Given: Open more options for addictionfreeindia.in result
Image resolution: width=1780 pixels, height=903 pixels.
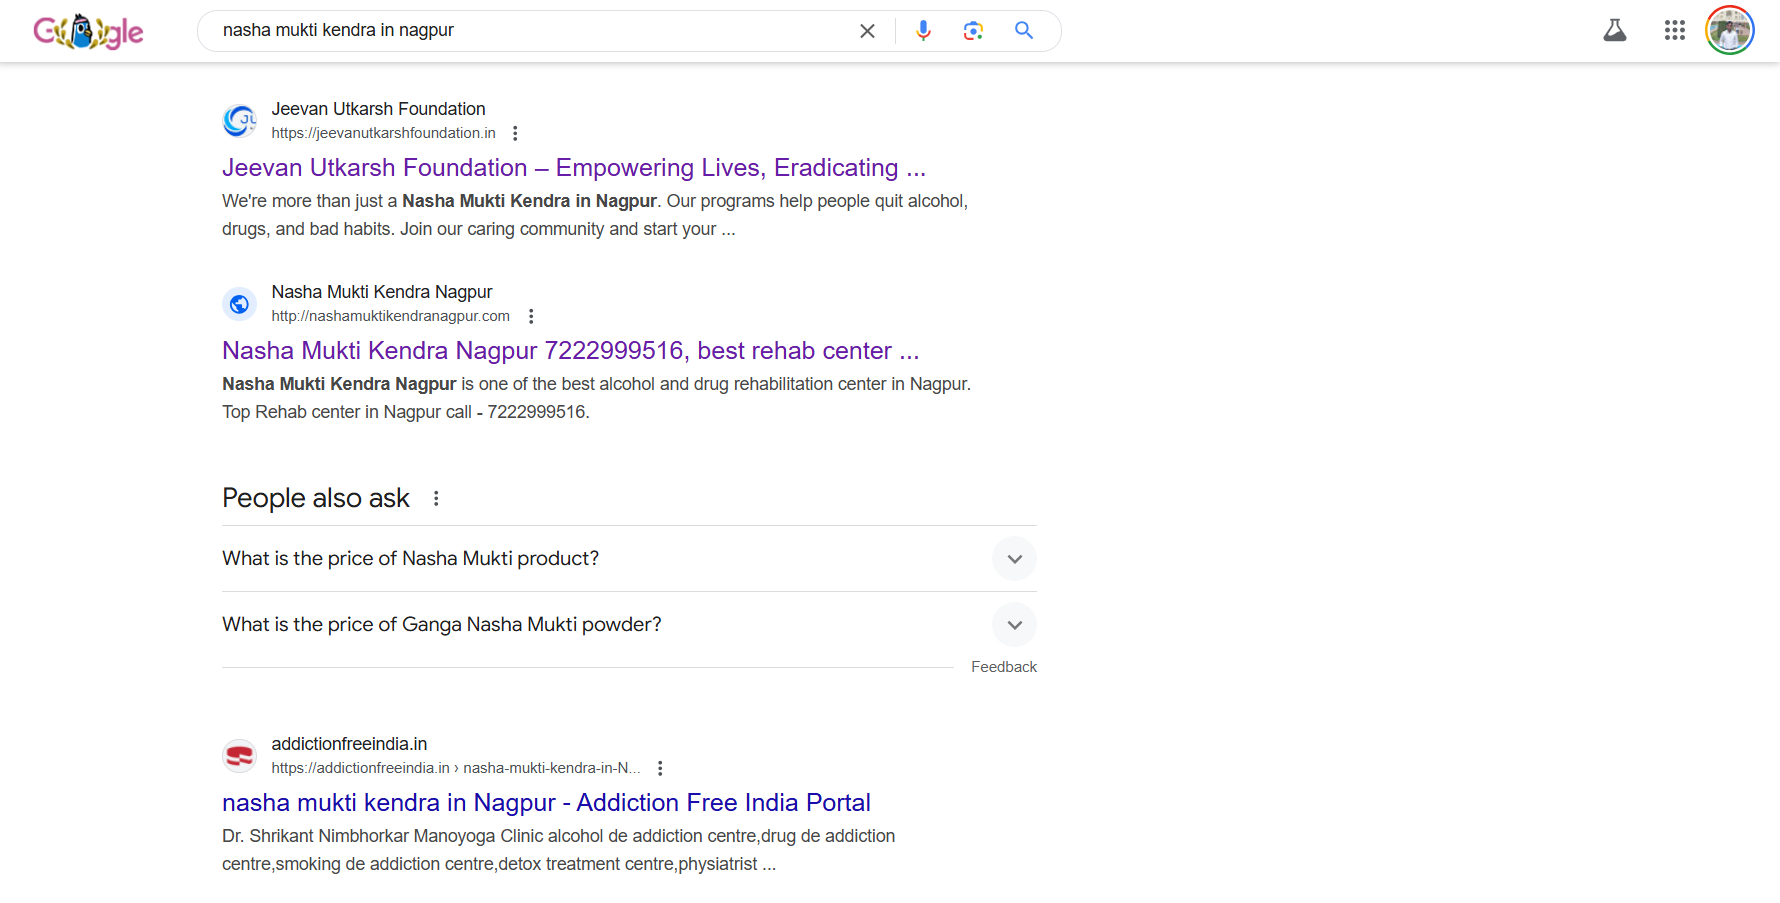Looking at the screenshot, I should [660, 768].
